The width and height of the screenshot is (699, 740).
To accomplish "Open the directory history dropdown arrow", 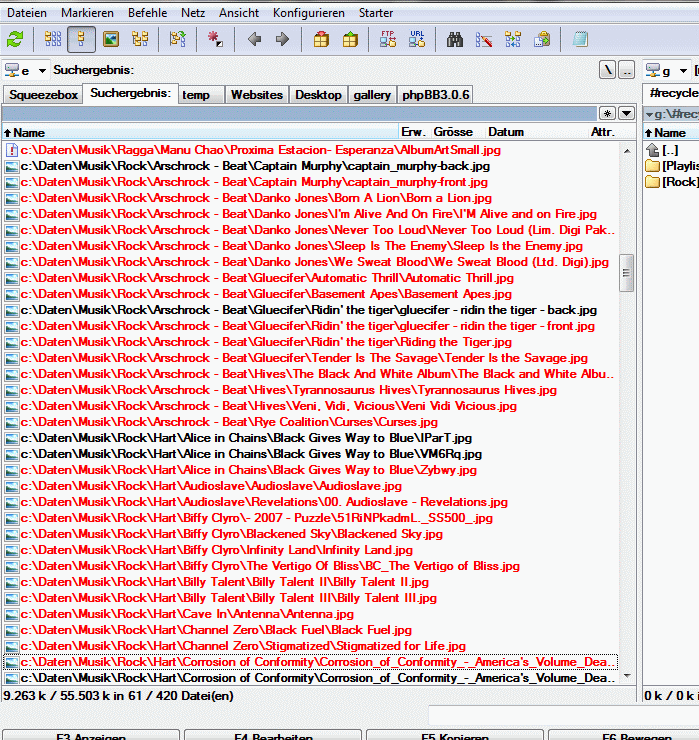I will (626, 113).
